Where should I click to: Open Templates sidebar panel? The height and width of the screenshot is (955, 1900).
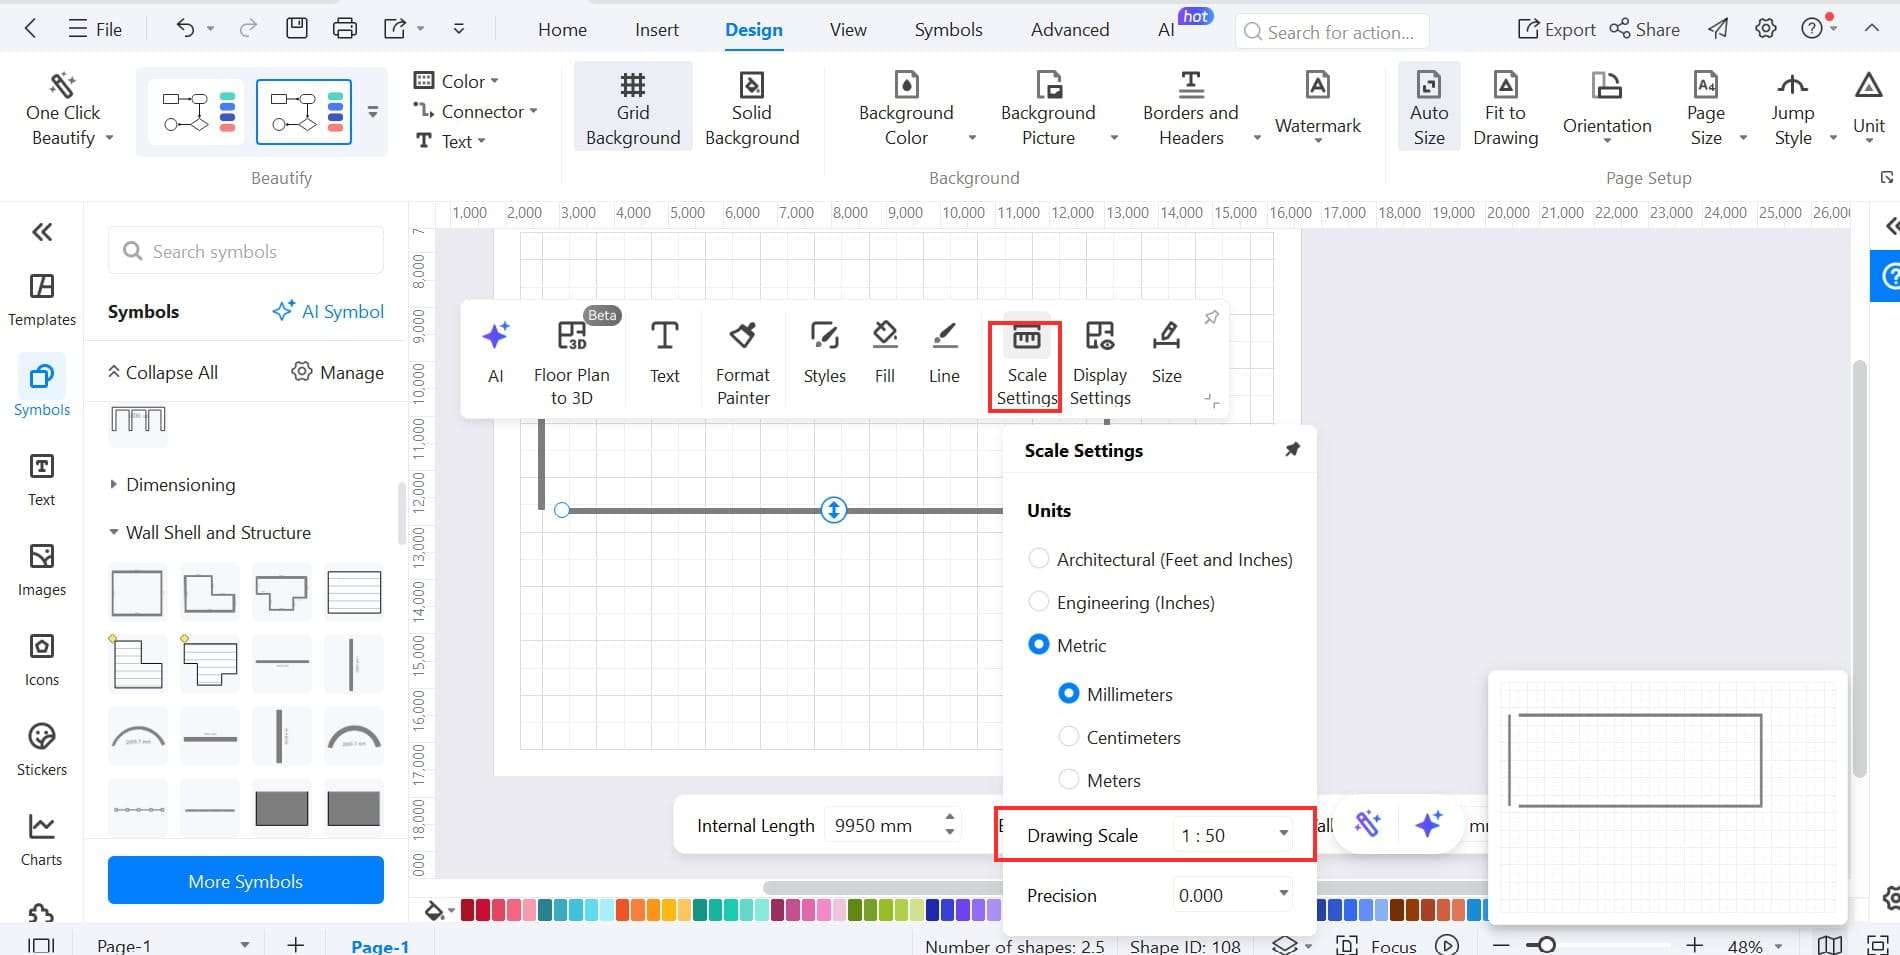(42, 300)
